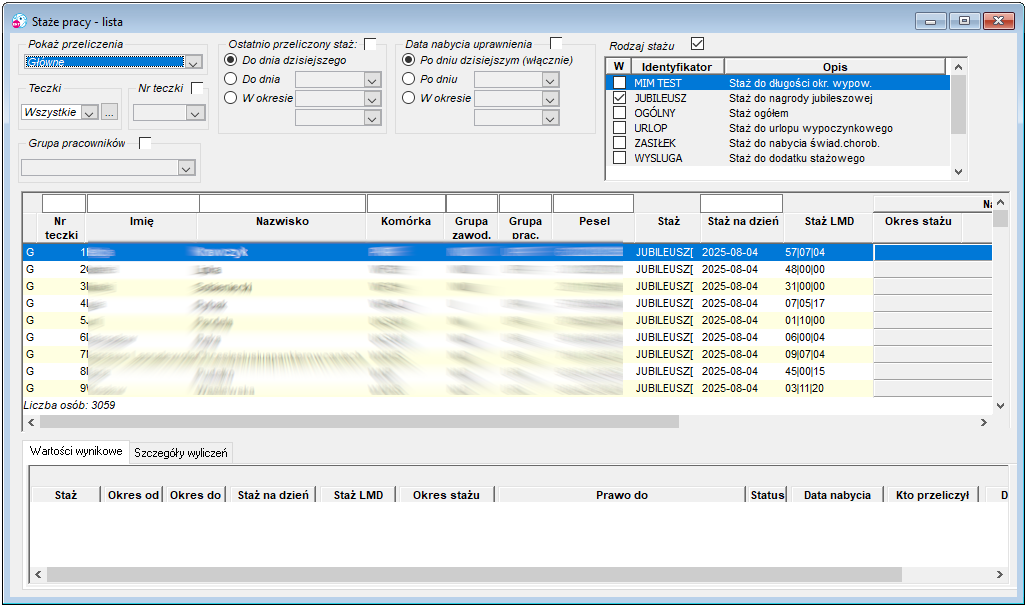This screenshot has width=1026, height=606.
Task: Click the Kto przeliczył column header
Action: pyautogui.click(x=932, y=495)
